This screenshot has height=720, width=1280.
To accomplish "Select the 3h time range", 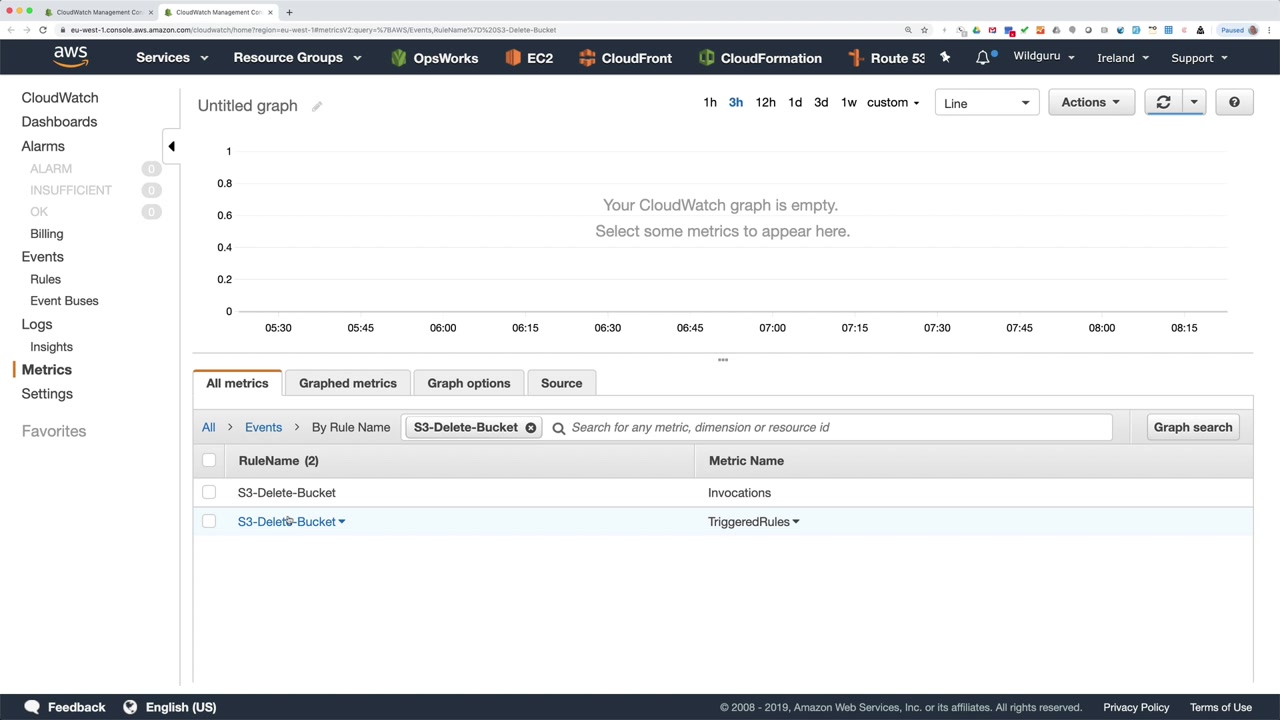I will 736,102.
